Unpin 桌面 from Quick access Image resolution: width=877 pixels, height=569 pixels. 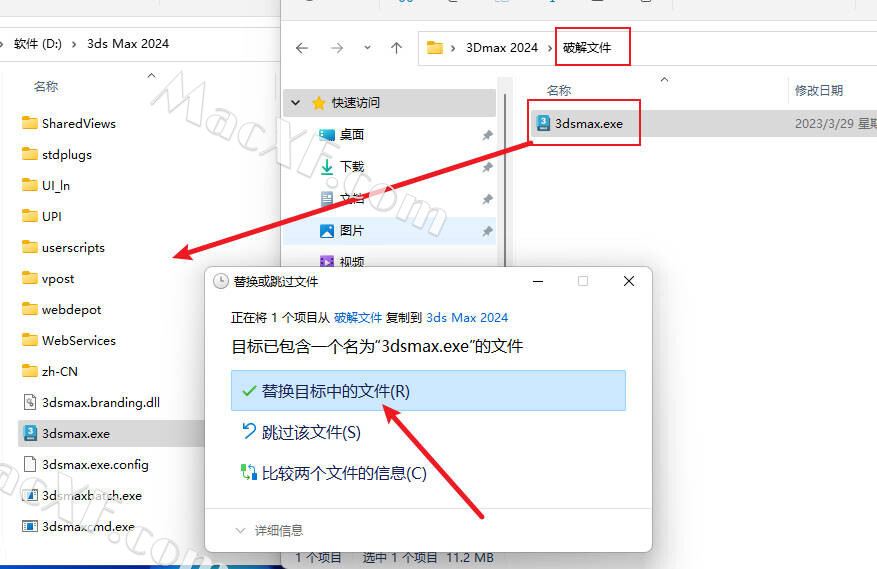pyautogui.click(x=487, y=135)
